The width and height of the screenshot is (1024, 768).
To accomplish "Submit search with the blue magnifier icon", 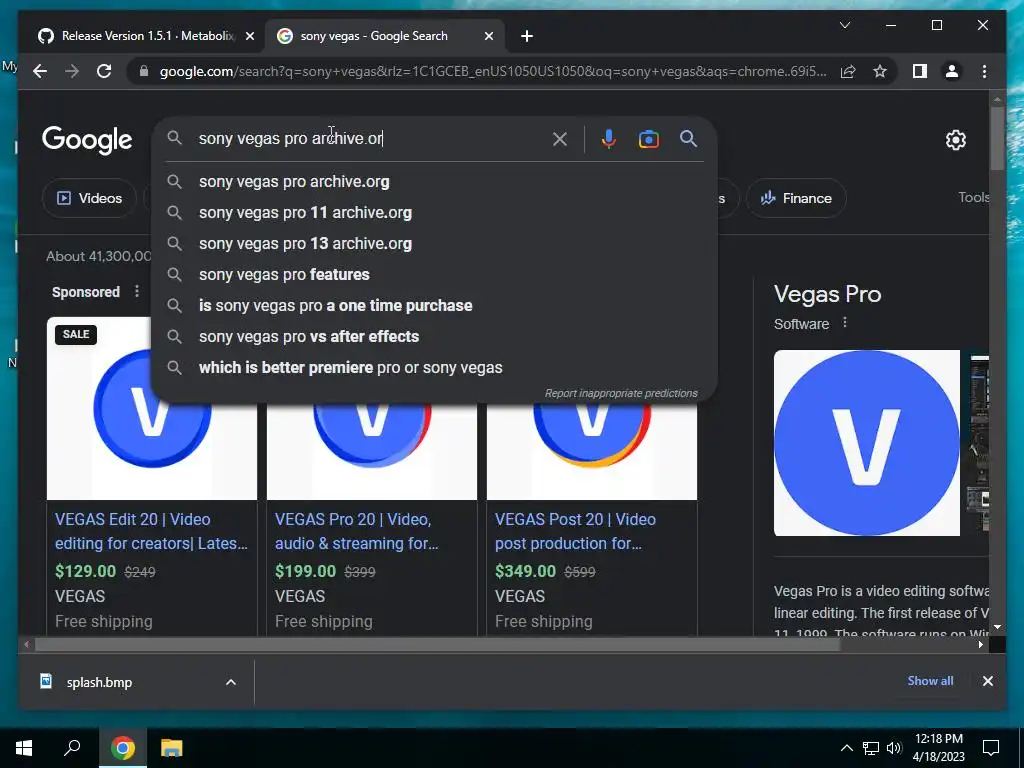I will pyautogui.click(x=688, y=138).
